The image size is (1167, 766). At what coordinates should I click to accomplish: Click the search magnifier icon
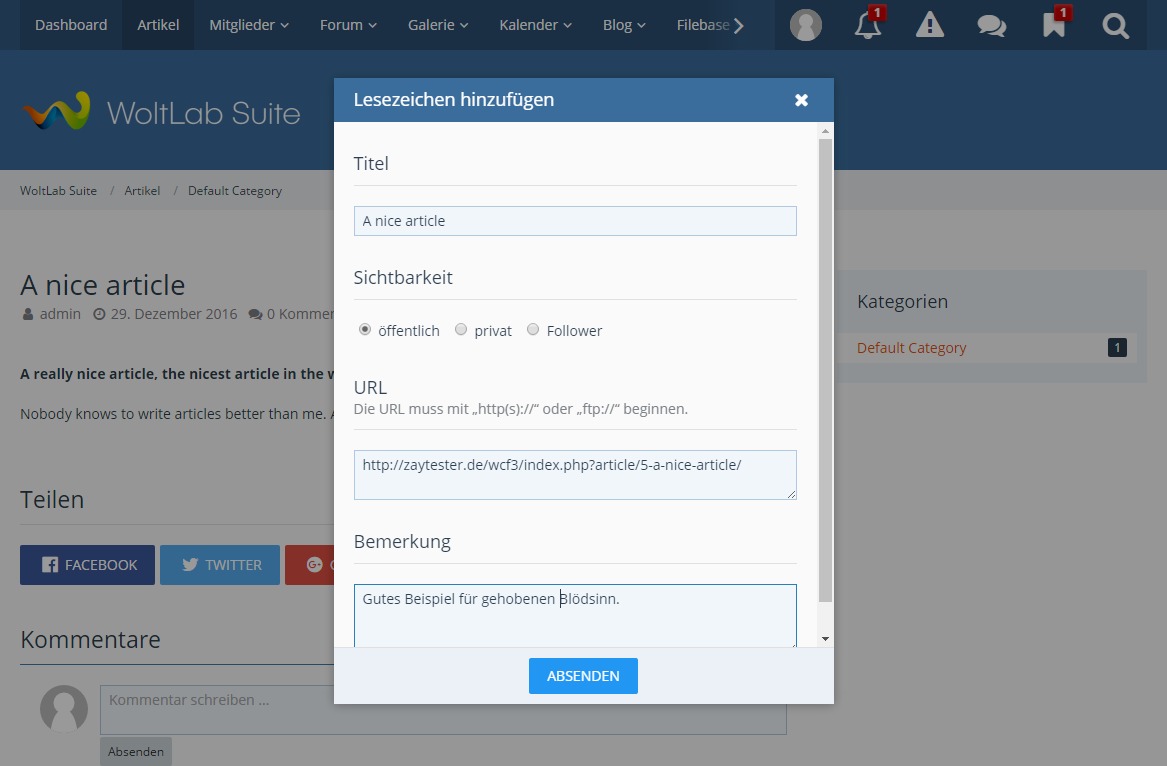1115,26
